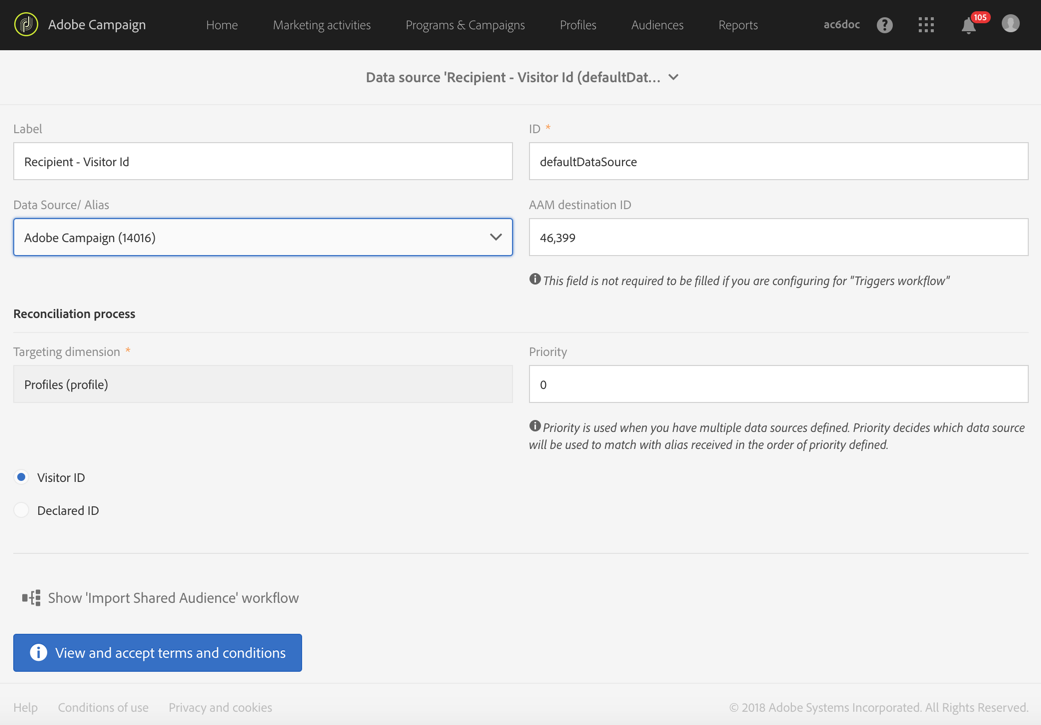Screen dimensions: 1041x725
Task: Select the Declared ID radio button
Action: [x=21, y=511]
